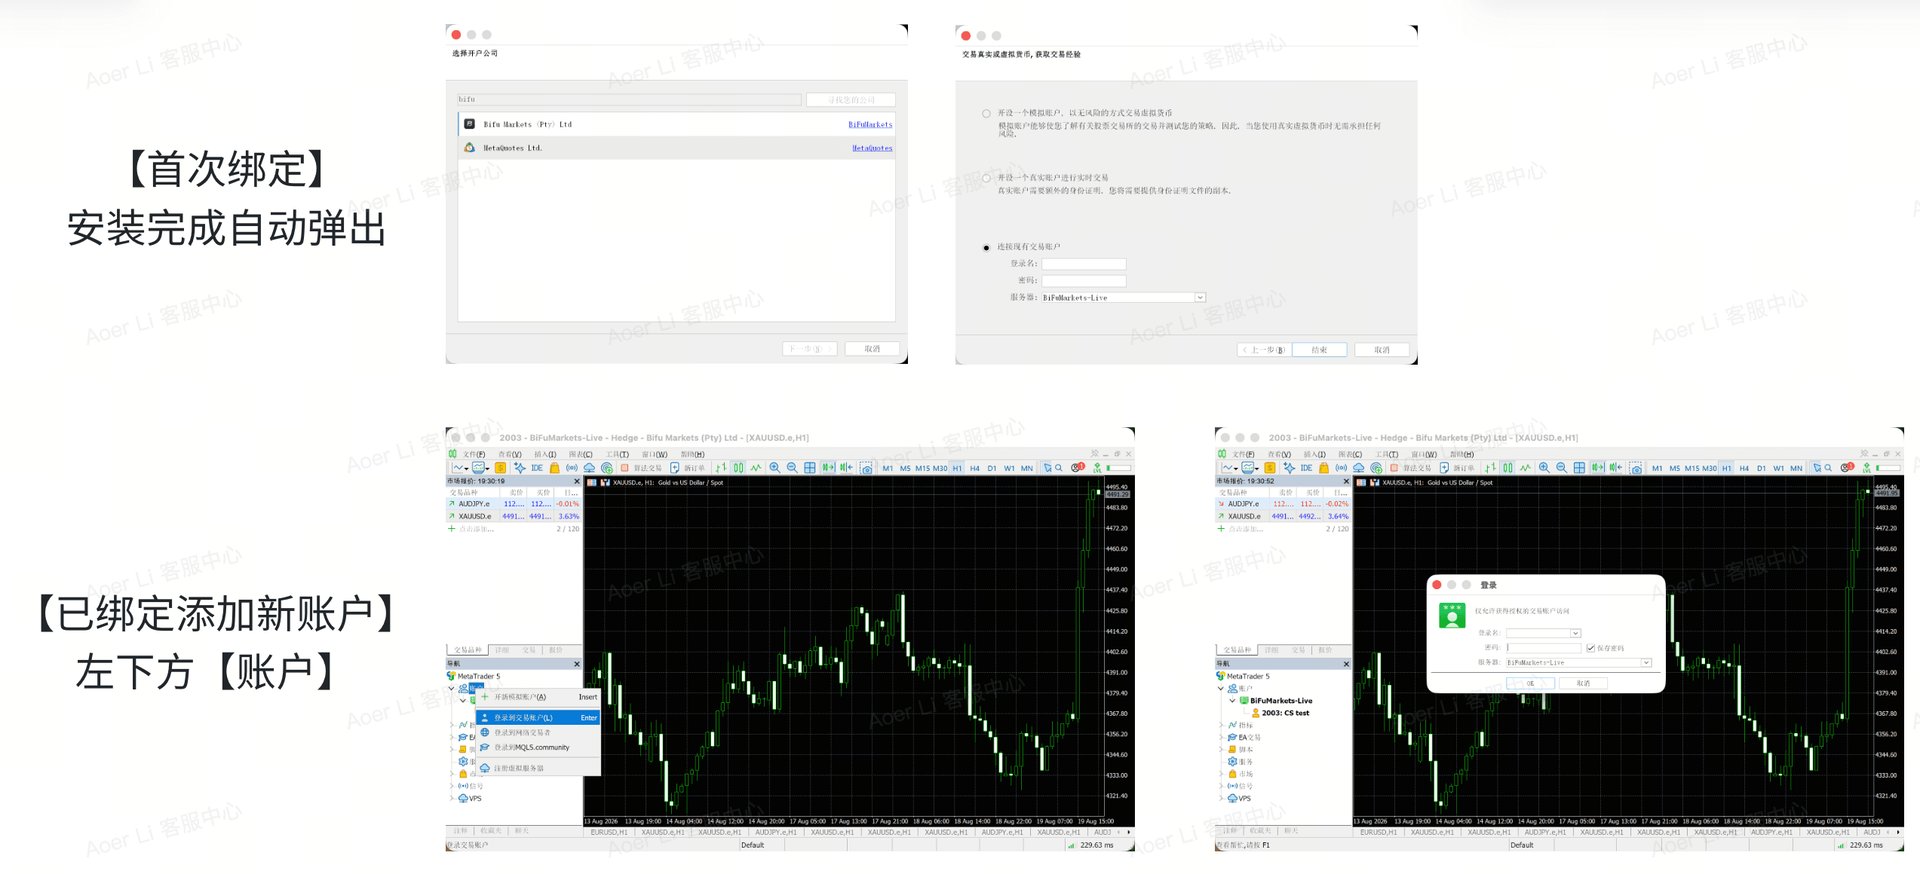
Task: Click the IDE icon in left MetaTrader toolbar
Action: pos(537,468)
